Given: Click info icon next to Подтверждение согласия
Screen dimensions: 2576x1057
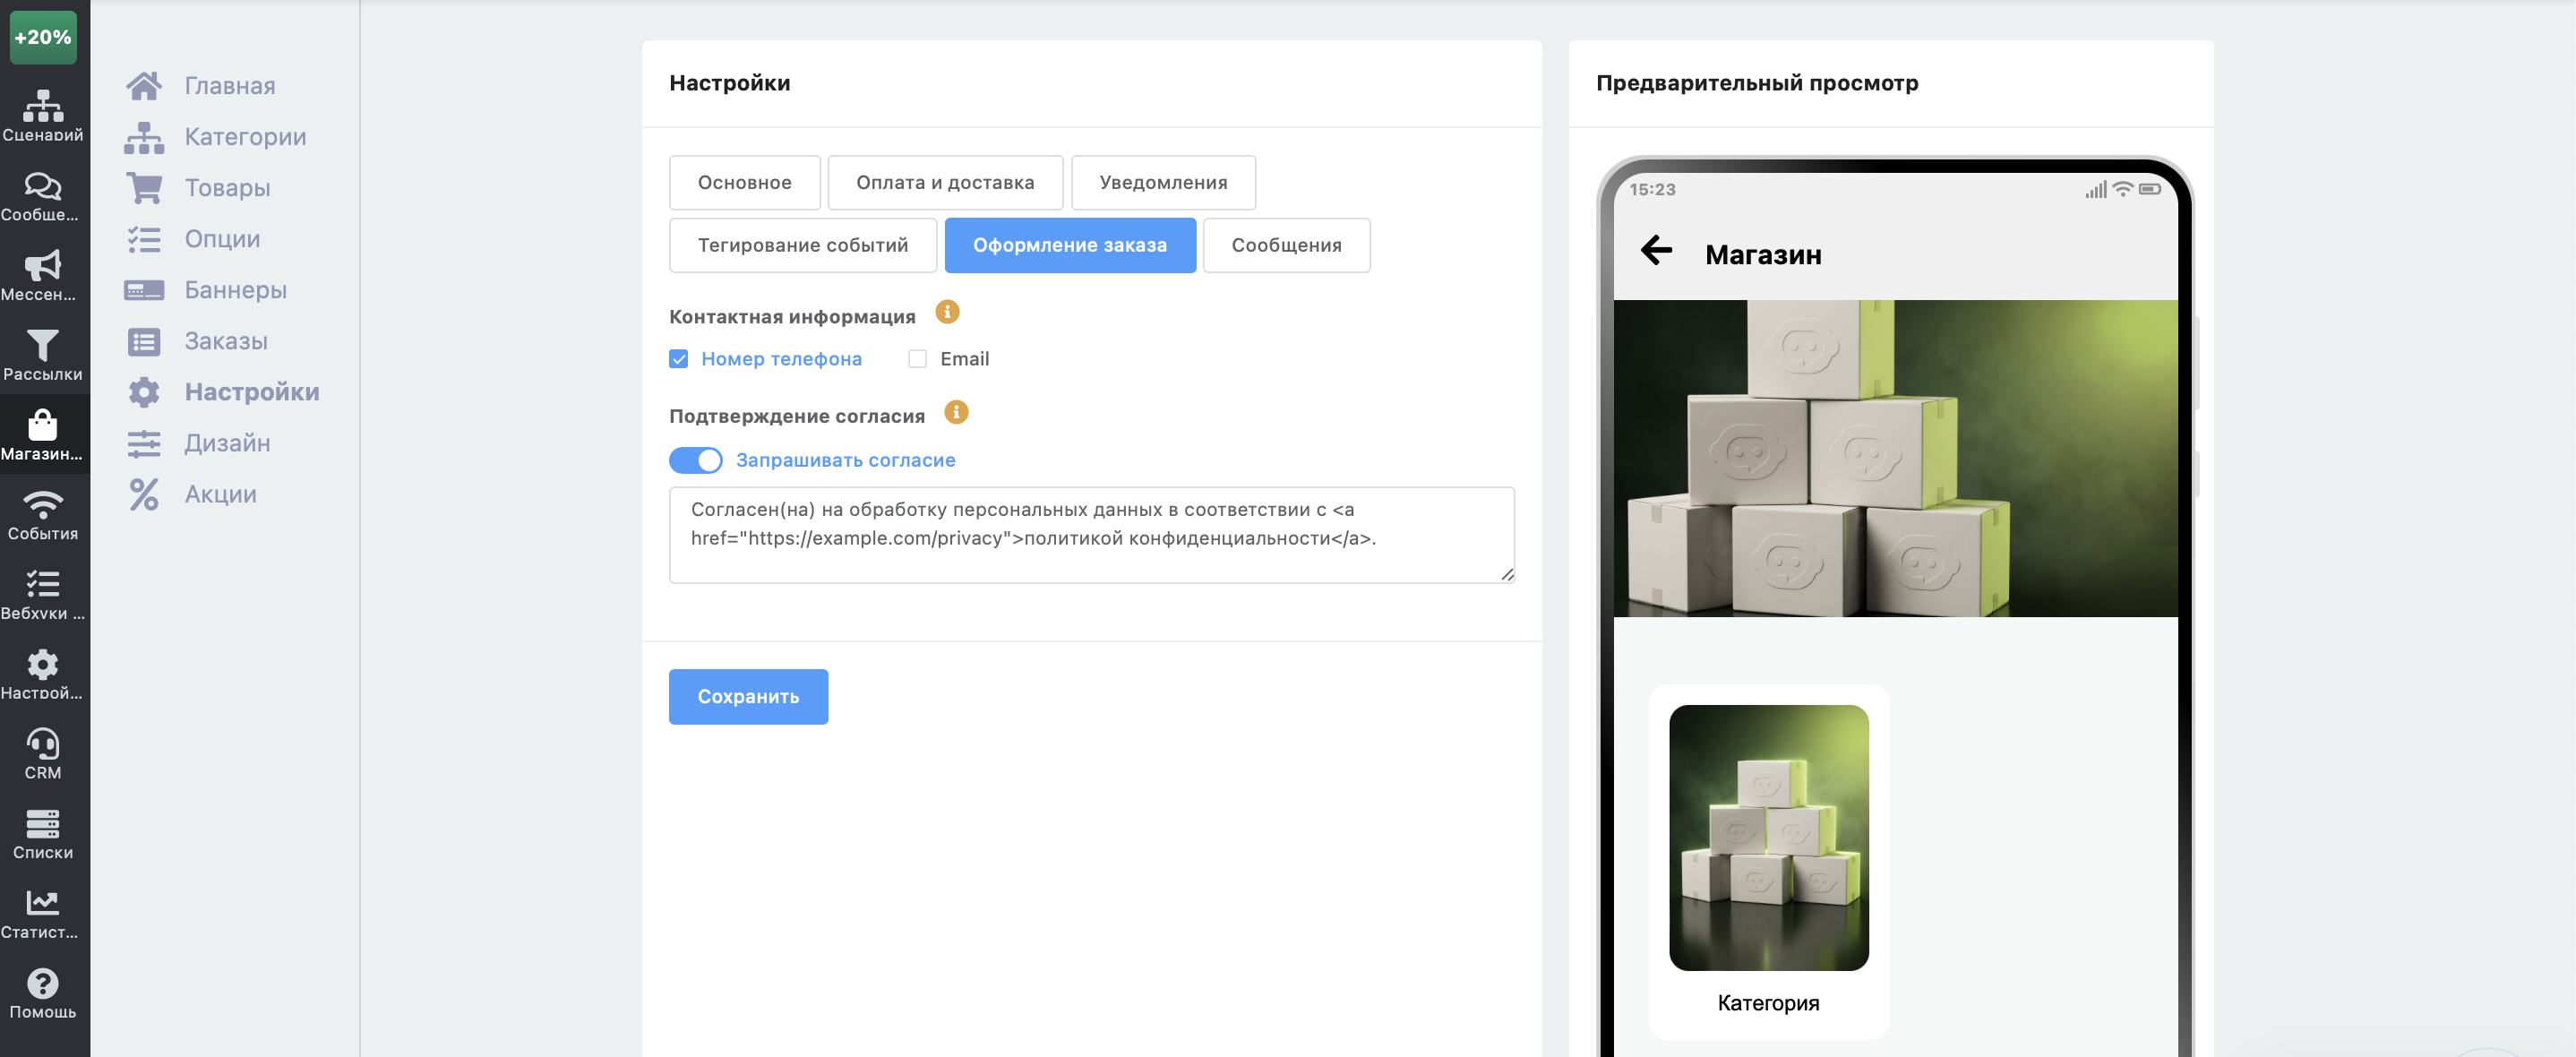Looking at the screenshot, I should pos(956,412).
